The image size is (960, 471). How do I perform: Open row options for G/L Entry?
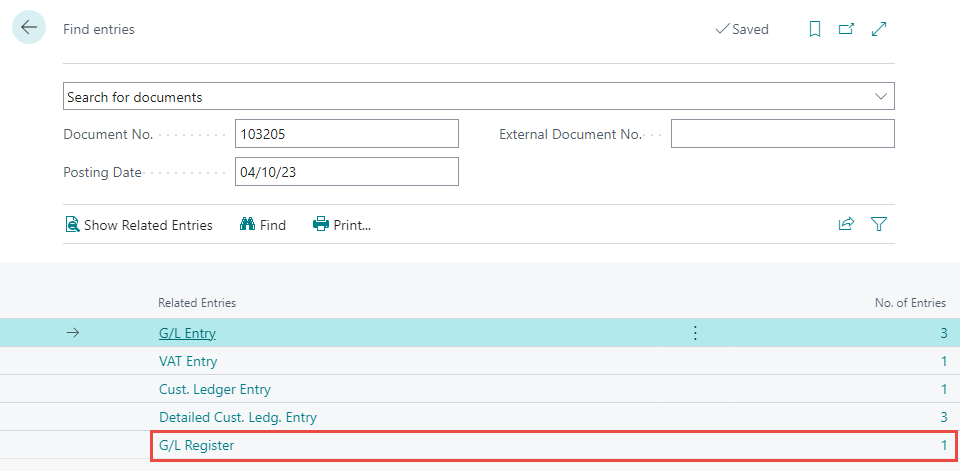(x=695, y=333)
